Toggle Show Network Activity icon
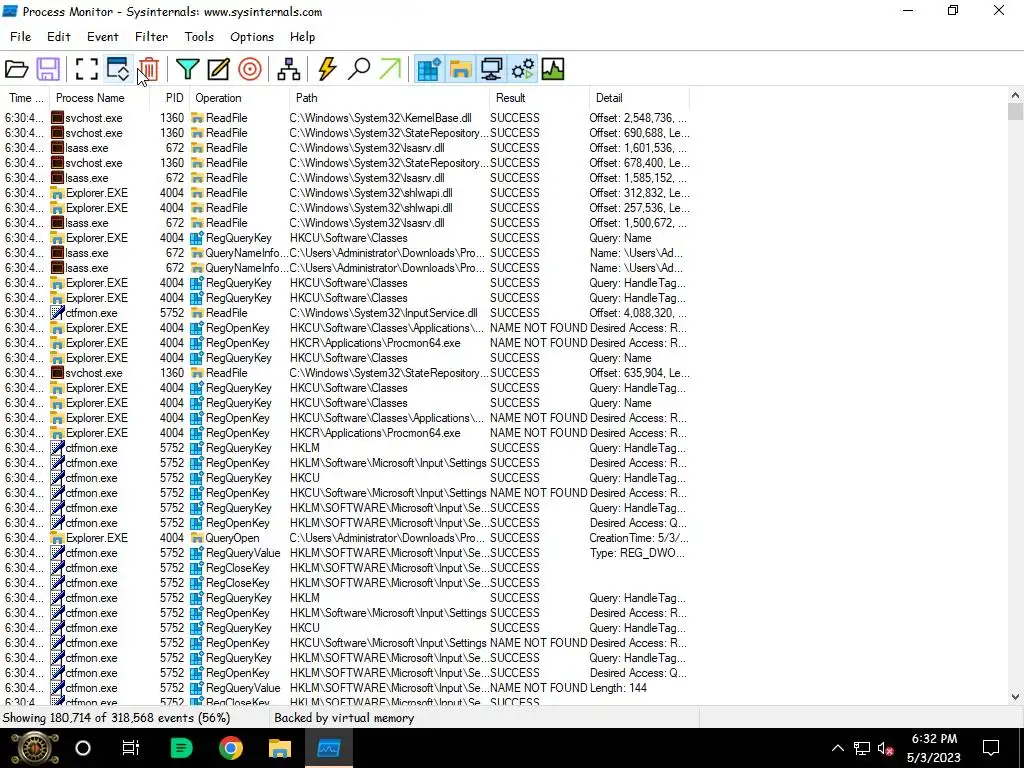1024x768 pixels. (491, 69)
